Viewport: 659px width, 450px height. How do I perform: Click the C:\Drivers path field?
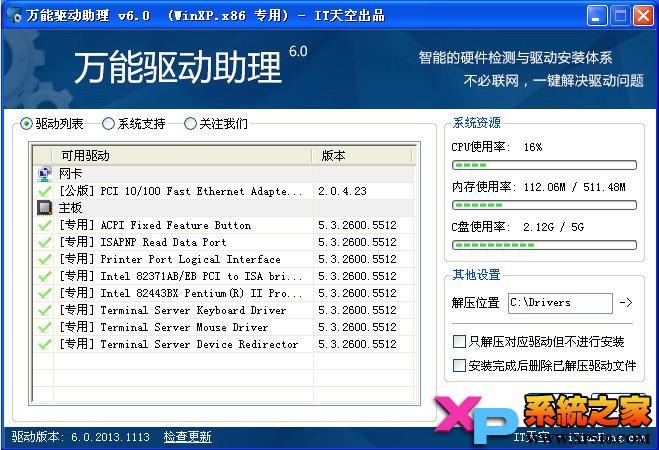pos(560,303)
